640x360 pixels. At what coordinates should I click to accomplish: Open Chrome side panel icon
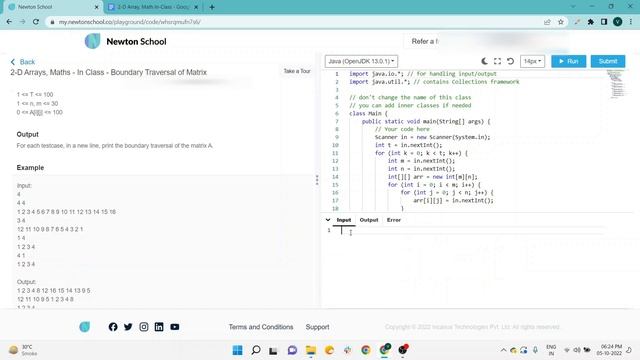coord(604,22)
